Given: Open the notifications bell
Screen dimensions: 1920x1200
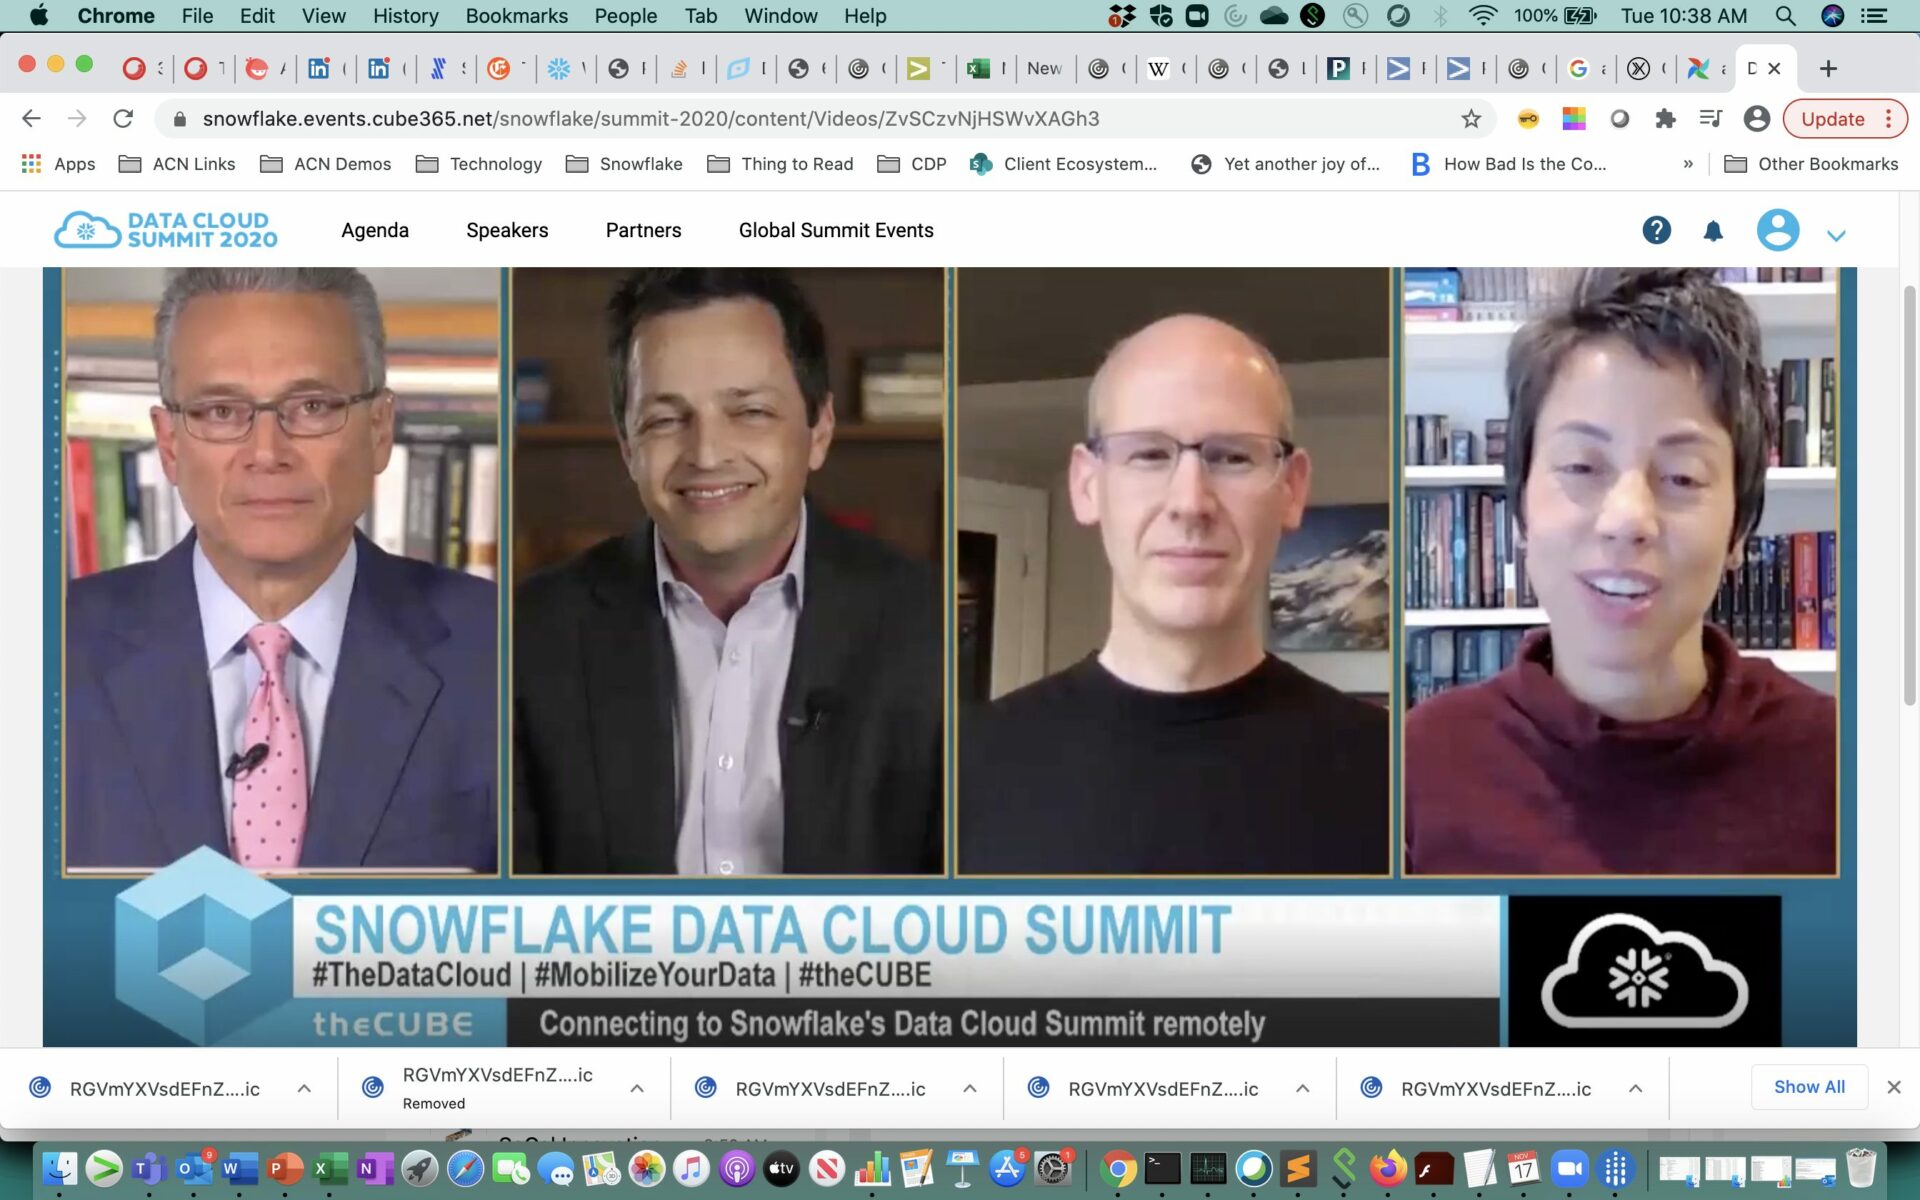Looking at the screenshot, I should click(x=1713, y=231).
